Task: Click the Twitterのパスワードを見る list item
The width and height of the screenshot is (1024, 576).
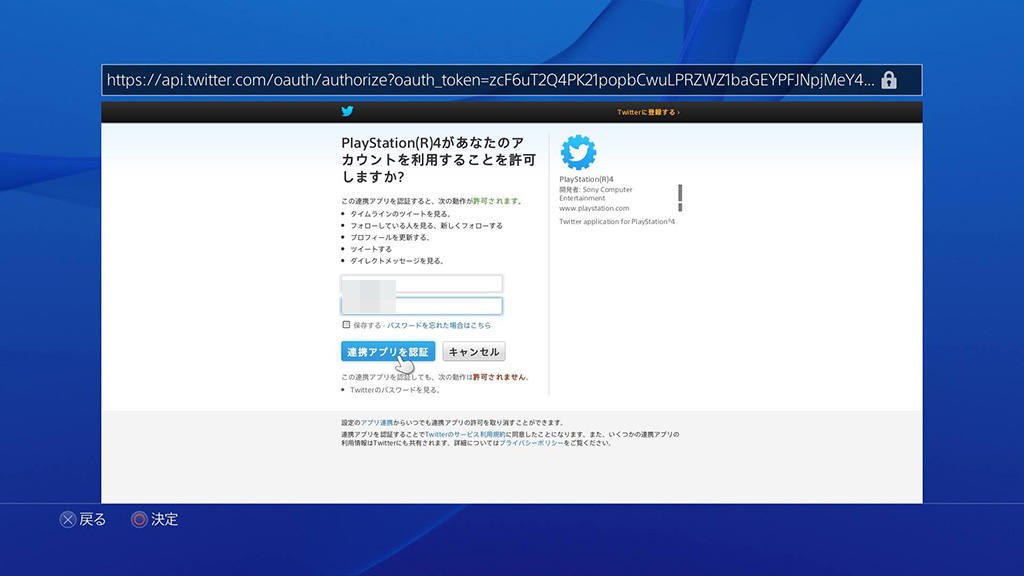Action: 395,390
